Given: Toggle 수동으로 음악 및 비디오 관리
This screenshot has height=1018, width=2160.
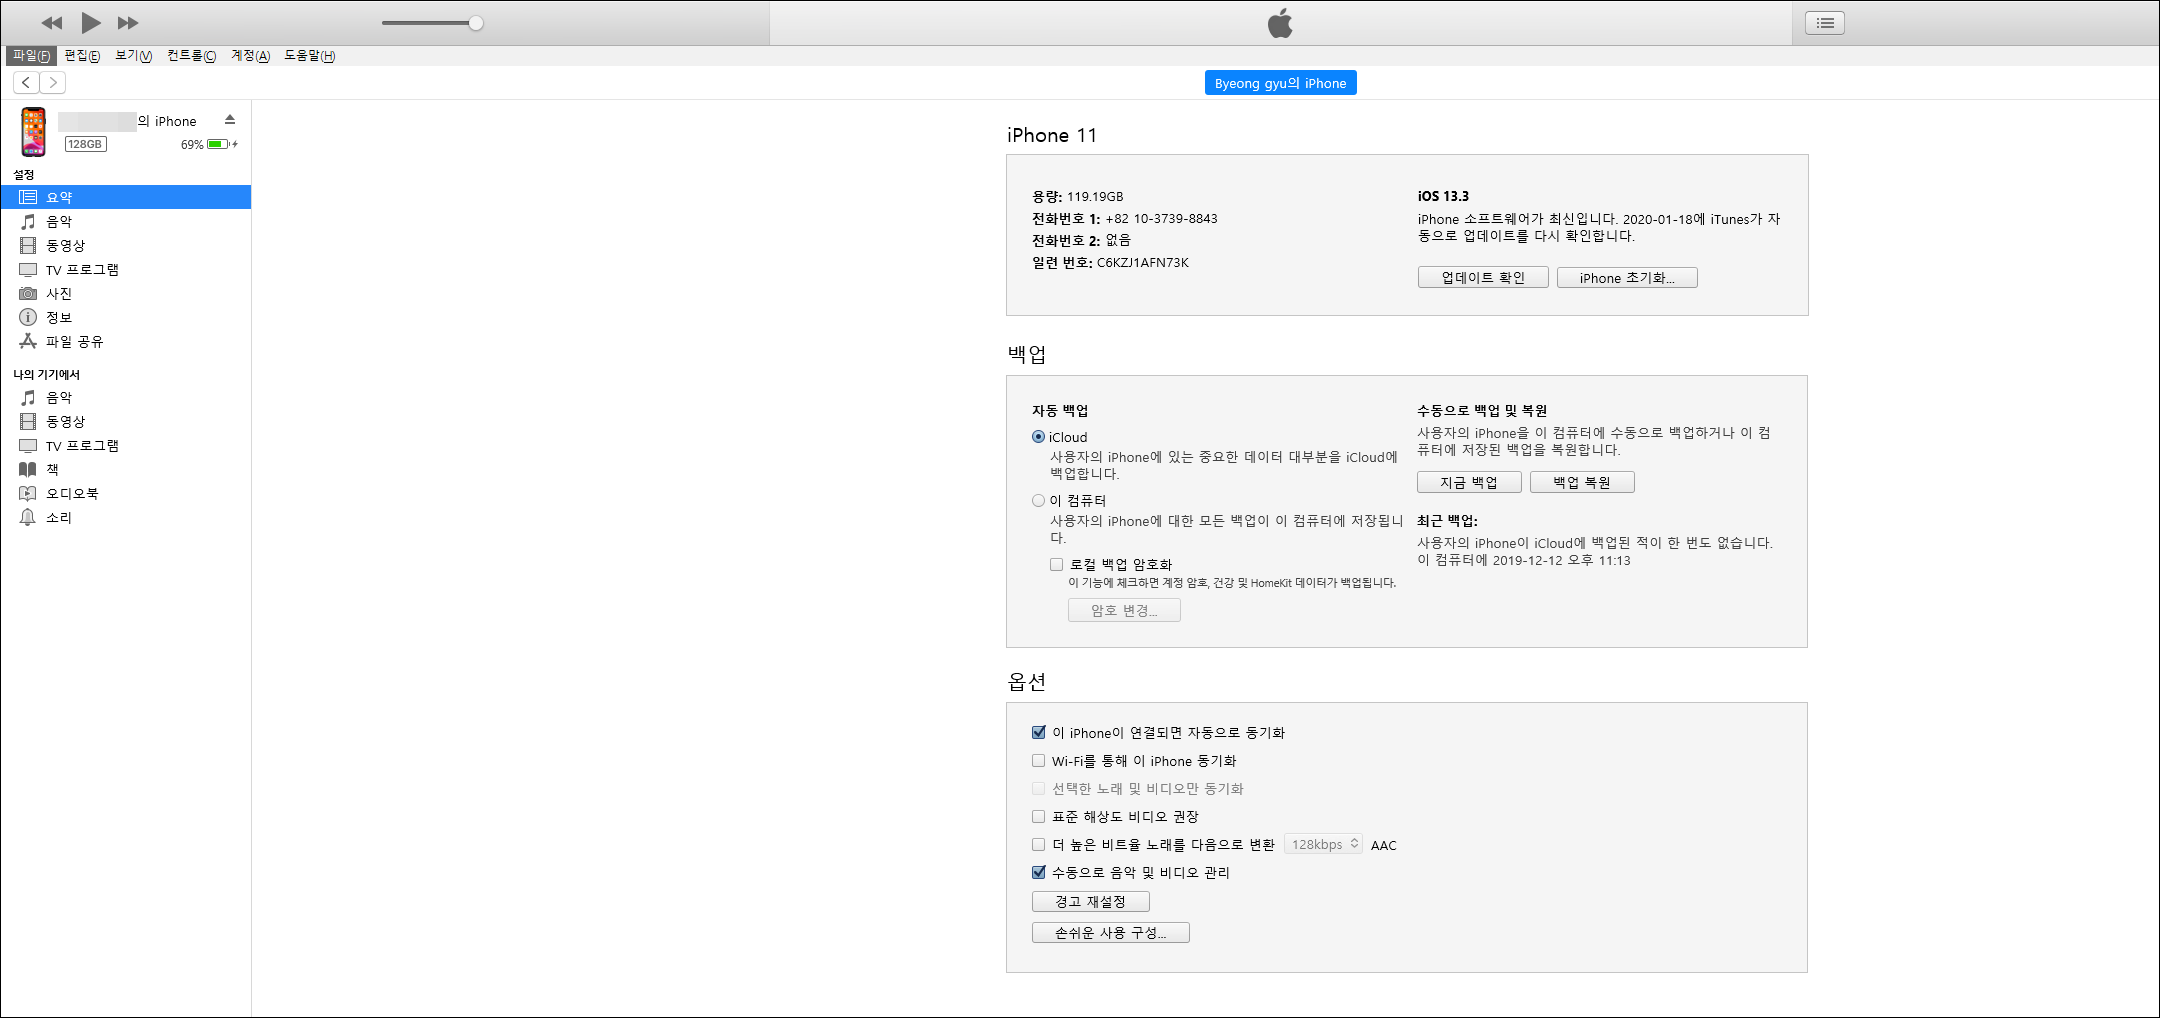Looking at the screenshot, I should pyautogui.click(x=1039, y=872).
